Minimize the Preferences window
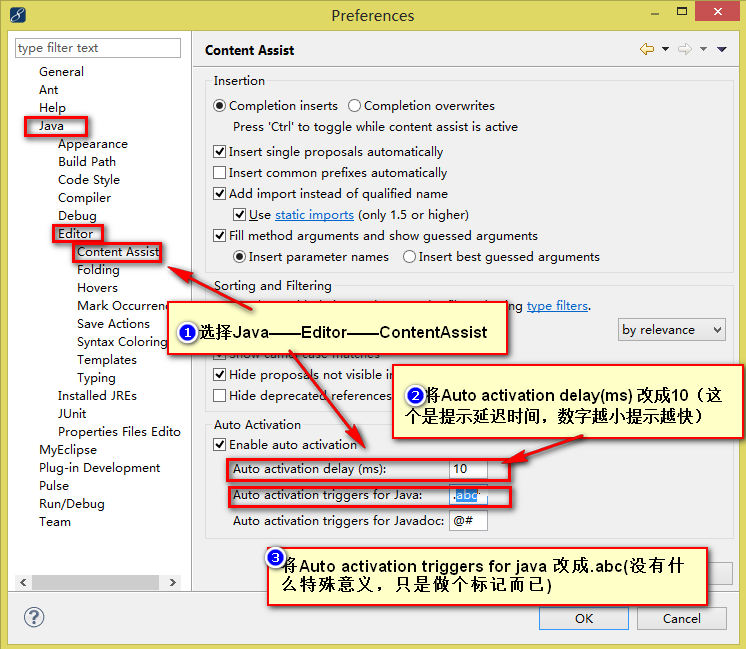Viewport: 746px width, 649px height. [x=655, y=13]
